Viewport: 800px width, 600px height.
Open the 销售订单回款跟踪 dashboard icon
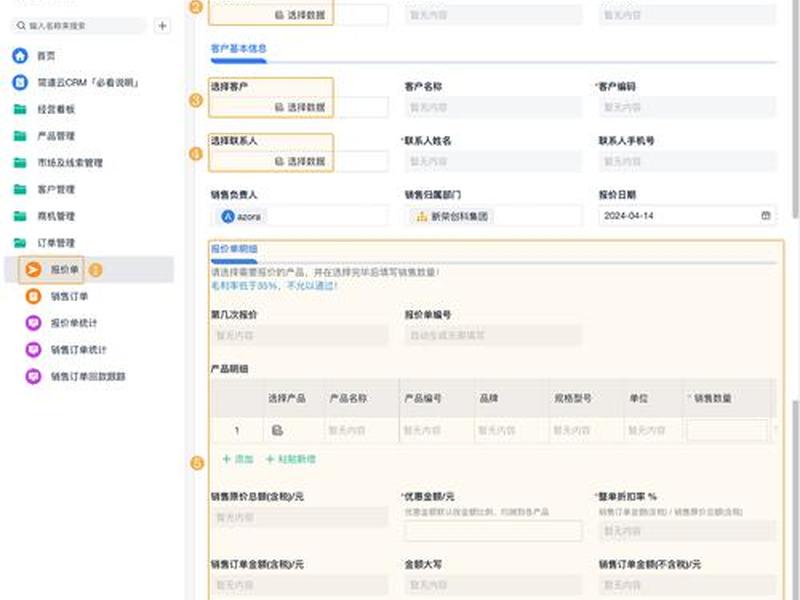pyautogui.click(x=33, y=377)
